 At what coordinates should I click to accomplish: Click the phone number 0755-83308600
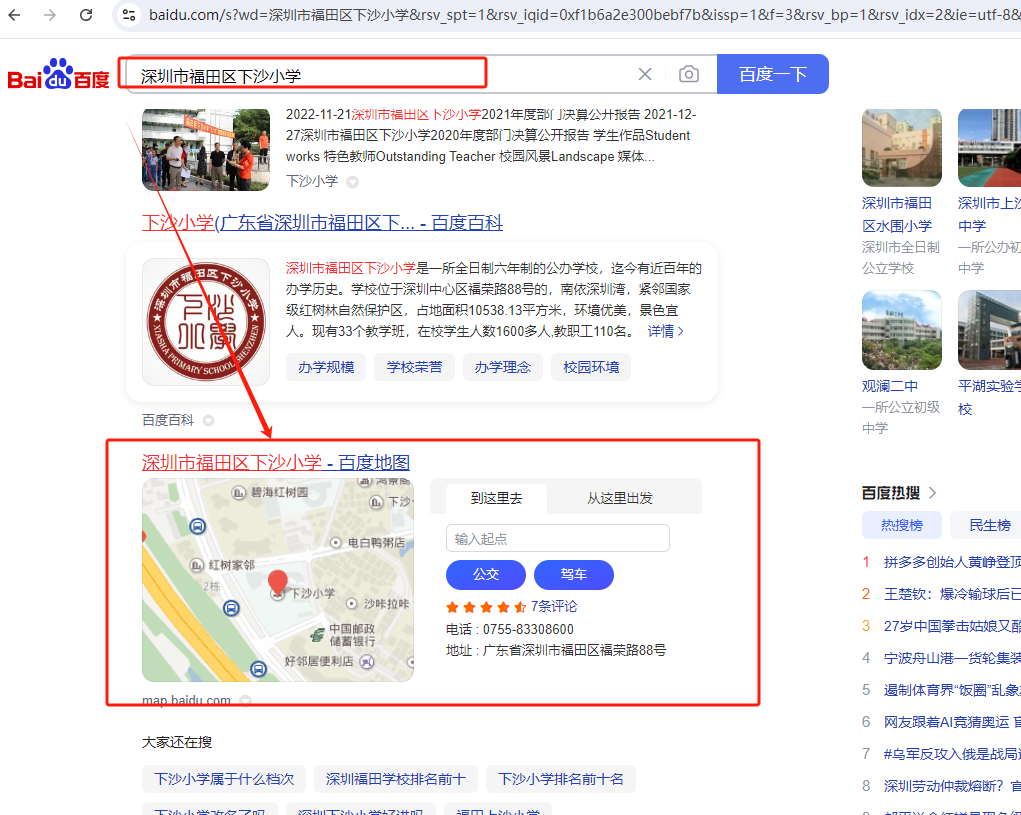(x=528, y=629)
